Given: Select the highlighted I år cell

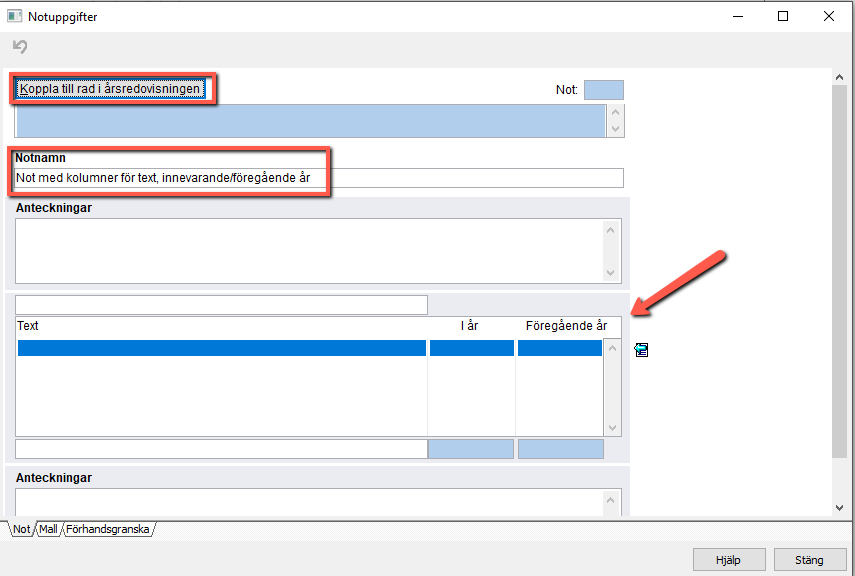Looking at the screenshot, I should (x=472, y=348).
